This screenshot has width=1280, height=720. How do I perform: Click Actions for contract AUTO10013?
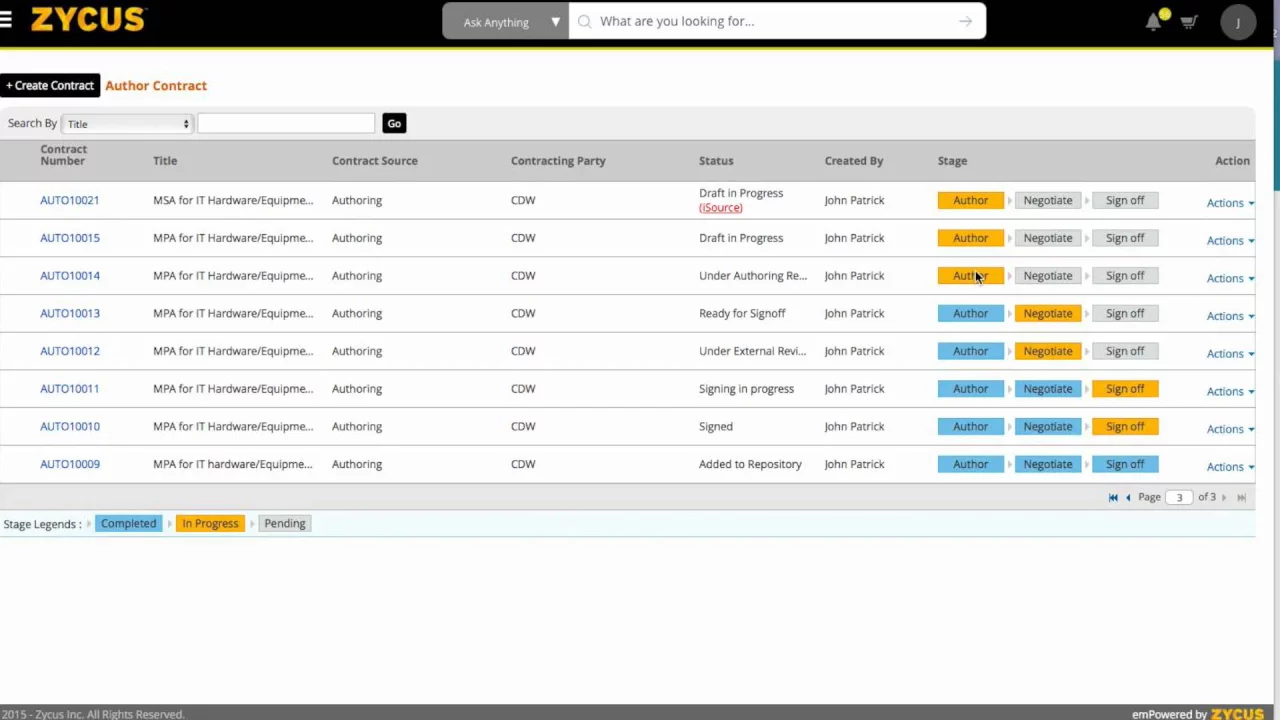[1225, 315]
